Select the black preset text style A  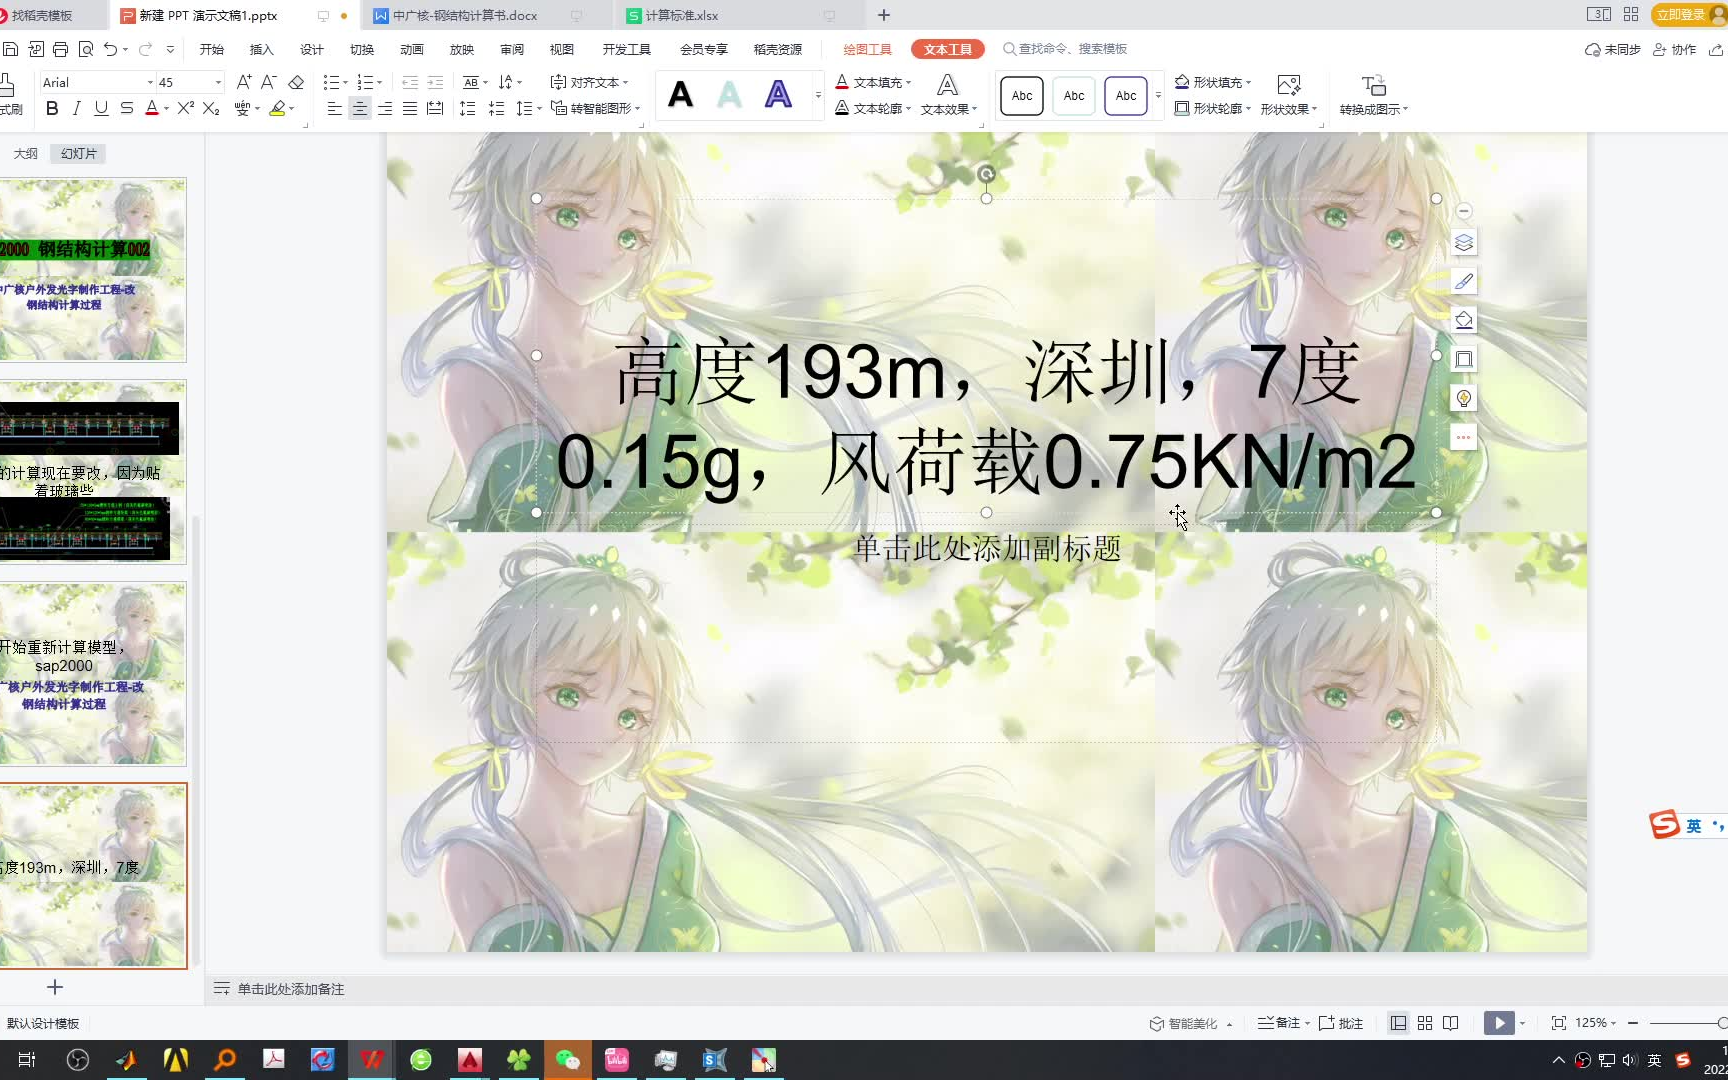pos(680,95)
